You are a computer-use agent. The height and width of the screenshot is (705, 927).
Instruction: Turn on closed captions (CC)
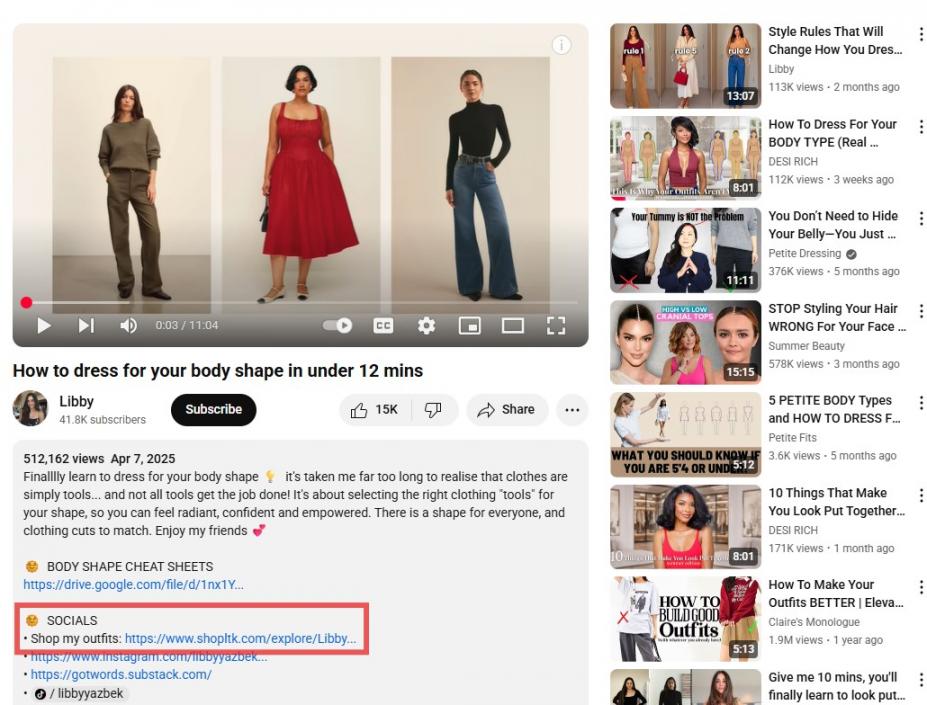point(383,325)
